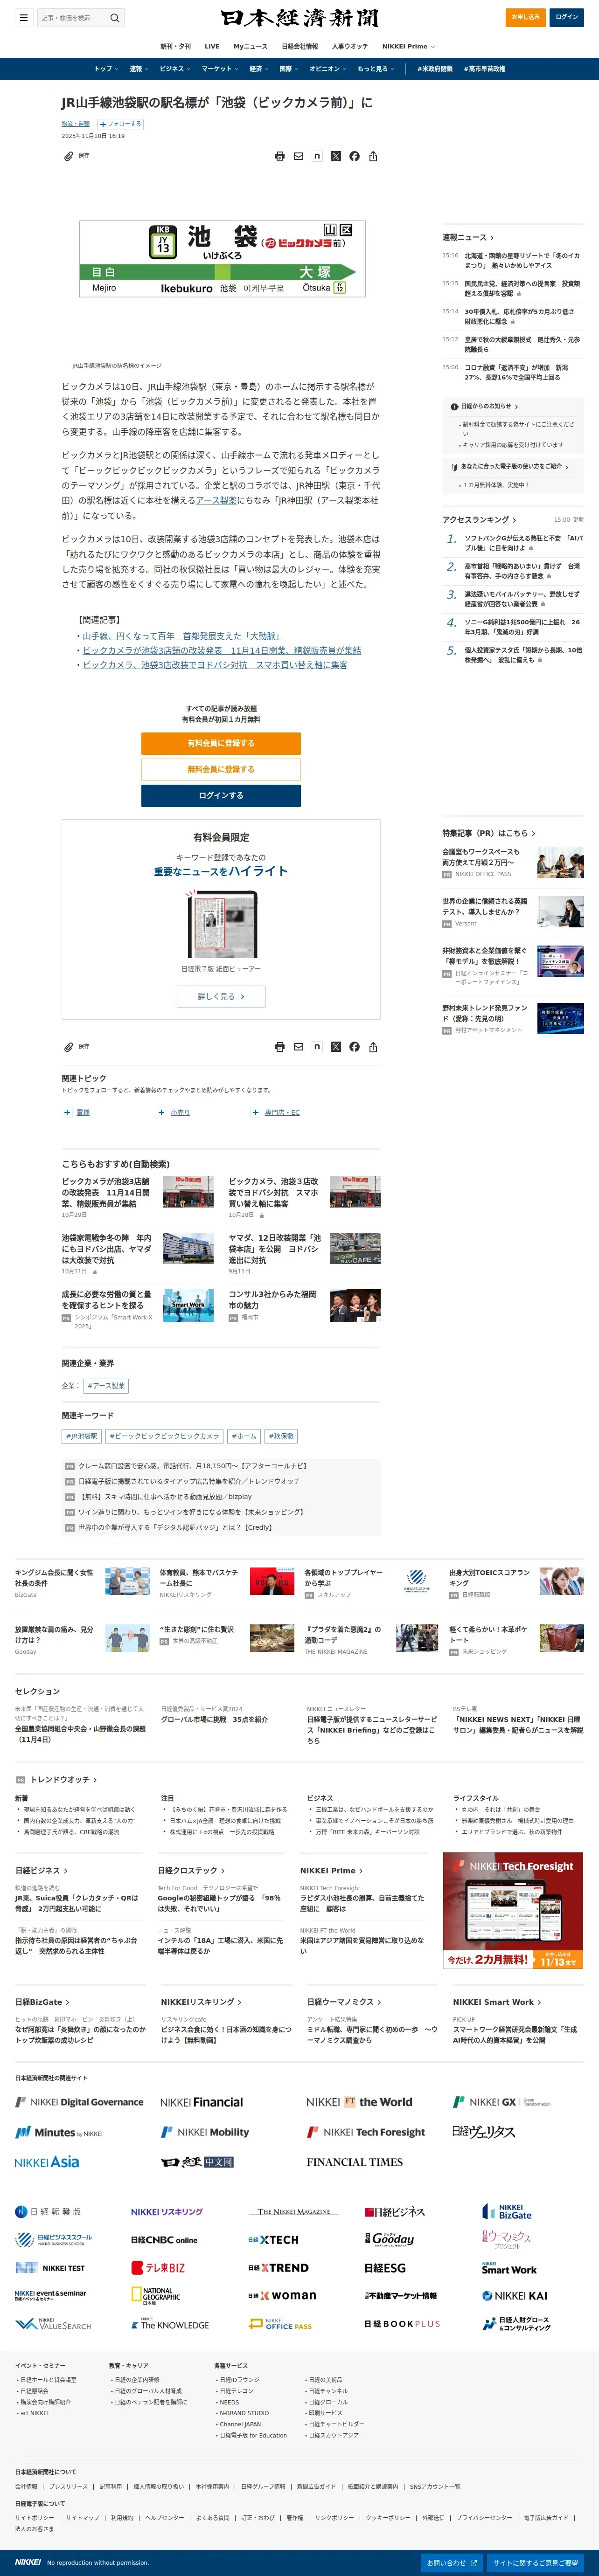
Task: Open NIKKEI KAI logo link
Action: tap(514, 2296)
